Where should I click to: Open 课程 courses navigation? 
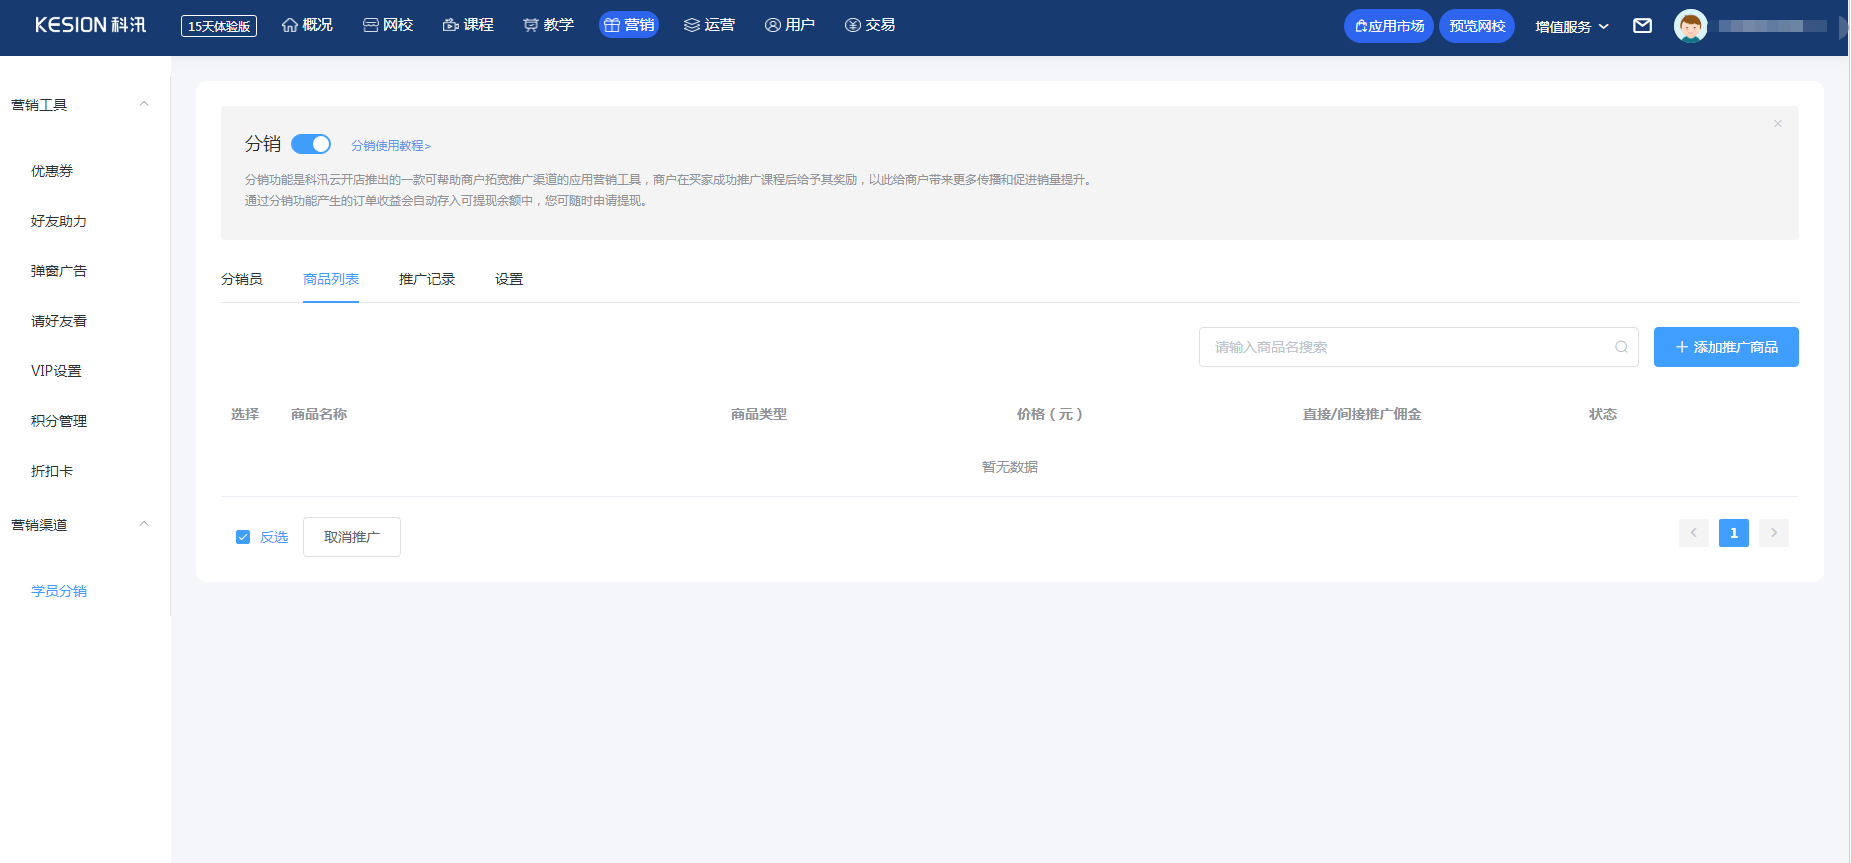pyautogui.click(x=468, y=25)
